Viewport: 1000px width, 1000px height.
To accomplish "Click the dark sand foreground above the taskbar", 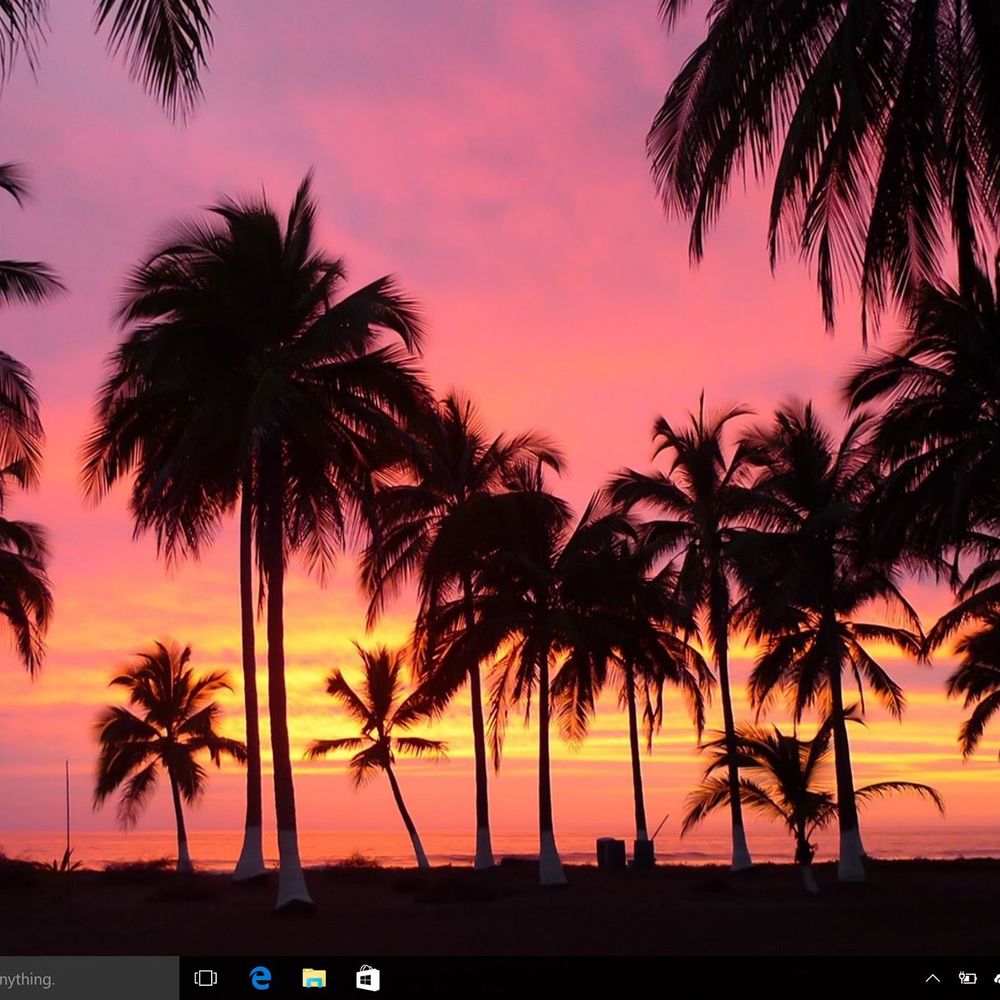I will (500, 920).
